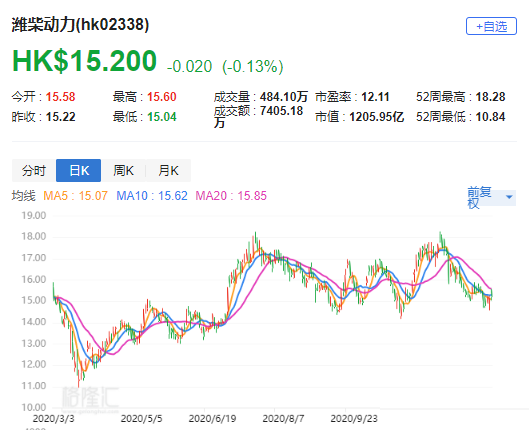The height and width of the screenshot is (430, 532).
Task: Open the 前复权 dropdown
Action: click(x=491, y=198)
